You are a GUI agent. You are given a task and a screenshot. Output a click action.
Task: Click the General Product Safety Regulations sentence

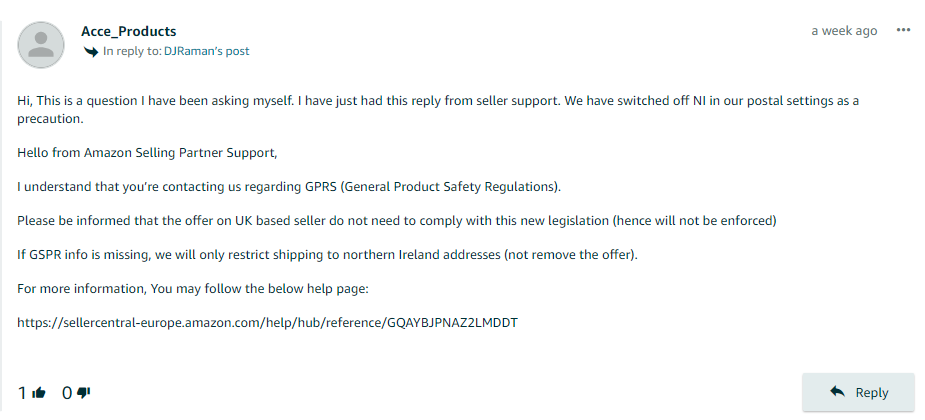point(289,187)
